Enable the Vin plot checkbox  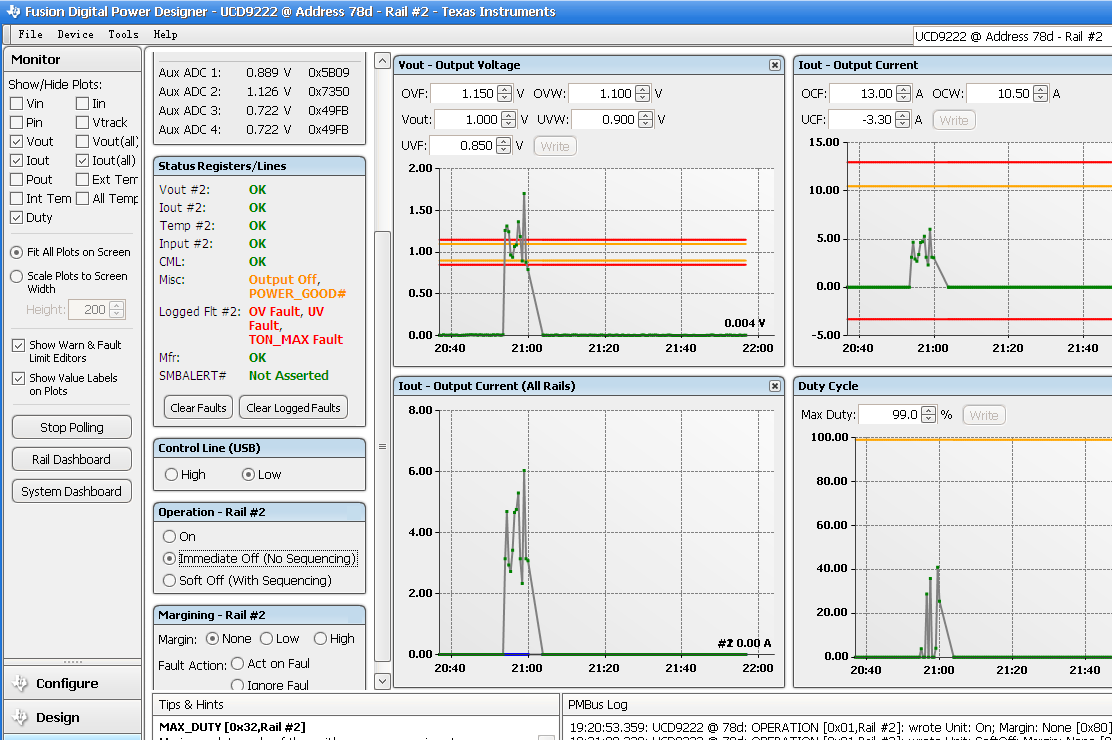pos(16,104)
